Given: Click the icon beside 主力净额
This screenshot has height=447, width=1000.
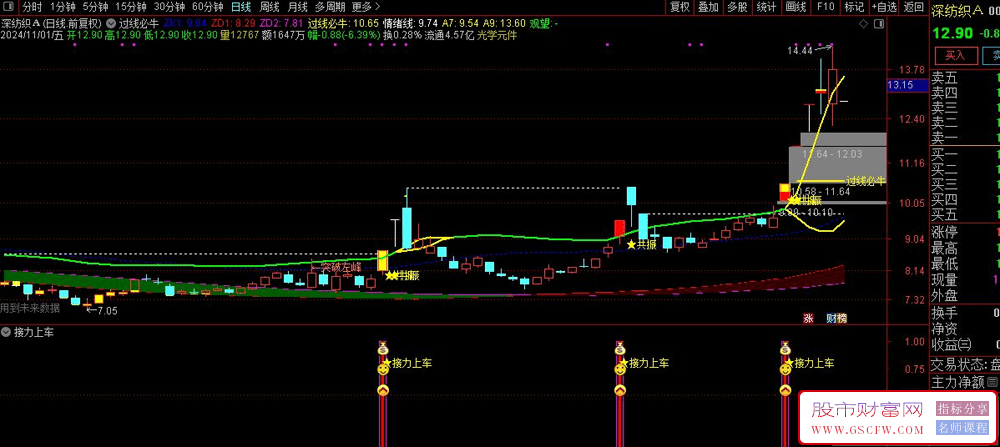Looking at the screenshot, I should [x=992, y=383].
